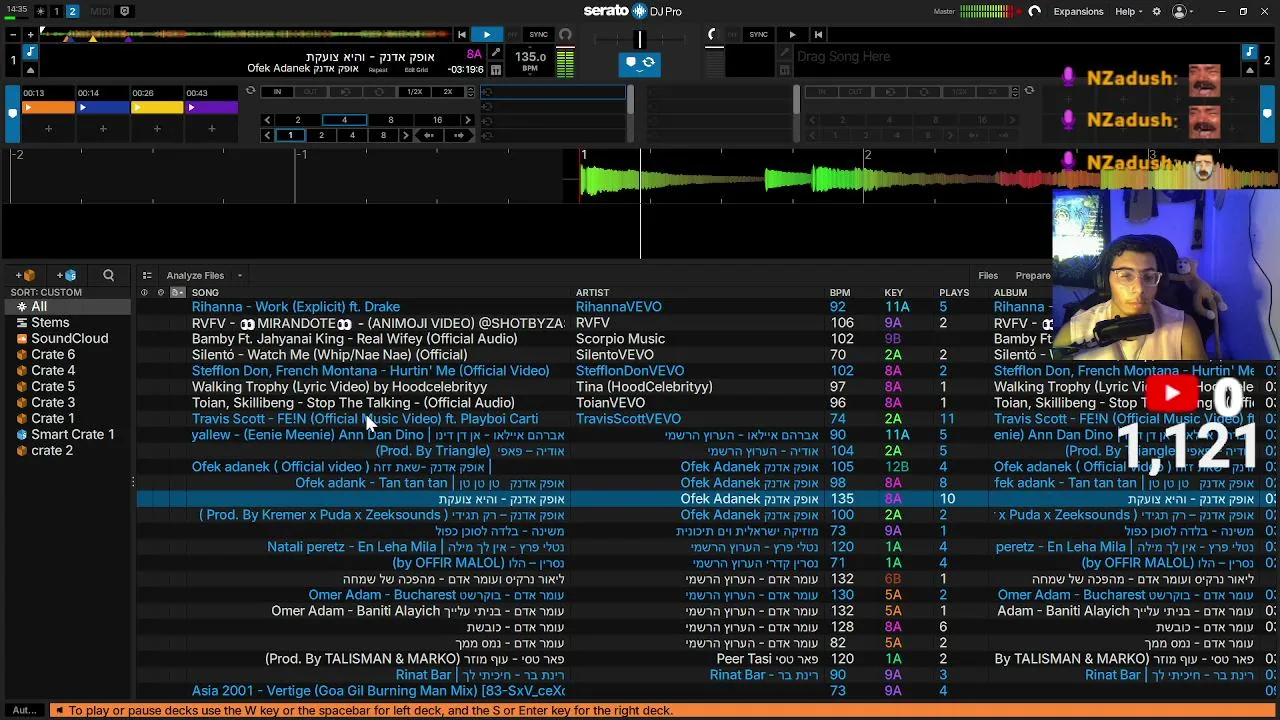The height and width of the screenshot is (720, 1280).
Task: Trigger the blue cue point at 00:14
Action: tap(102, 108)
